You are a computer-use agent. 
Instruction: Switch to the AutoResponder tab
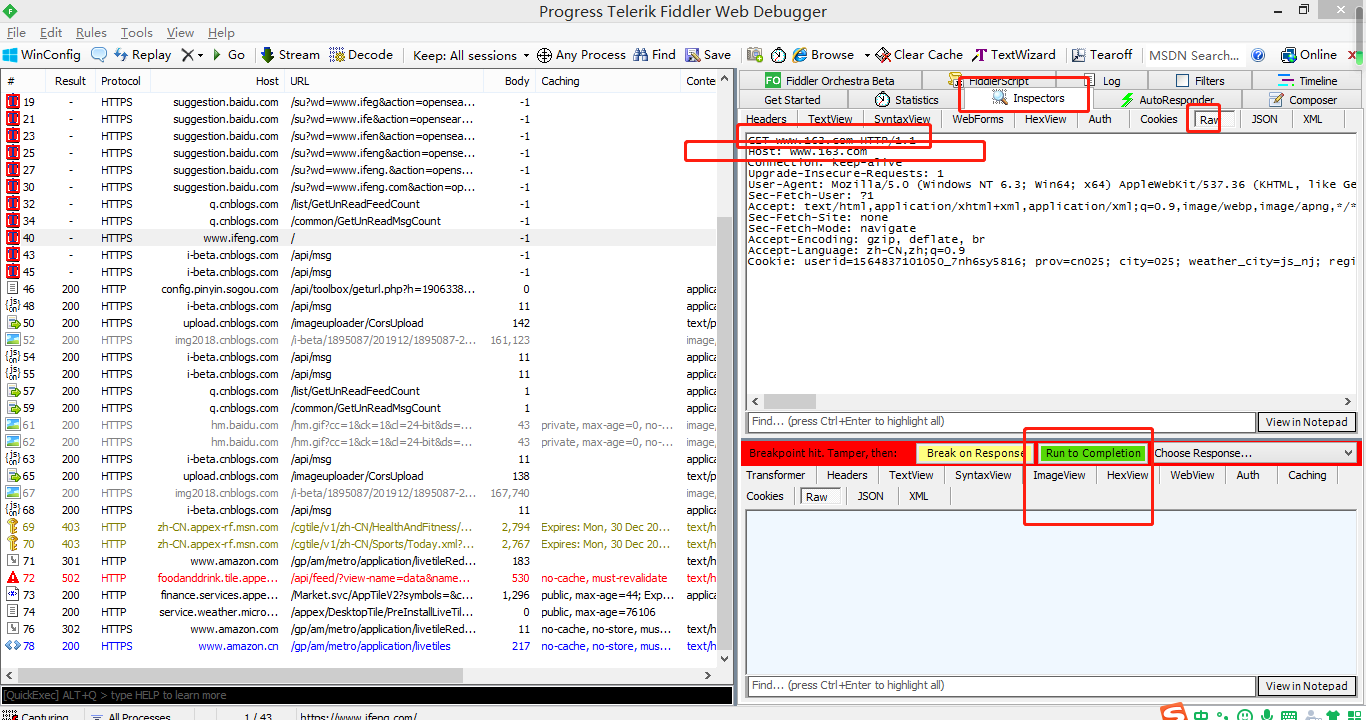coord(1168,100)
